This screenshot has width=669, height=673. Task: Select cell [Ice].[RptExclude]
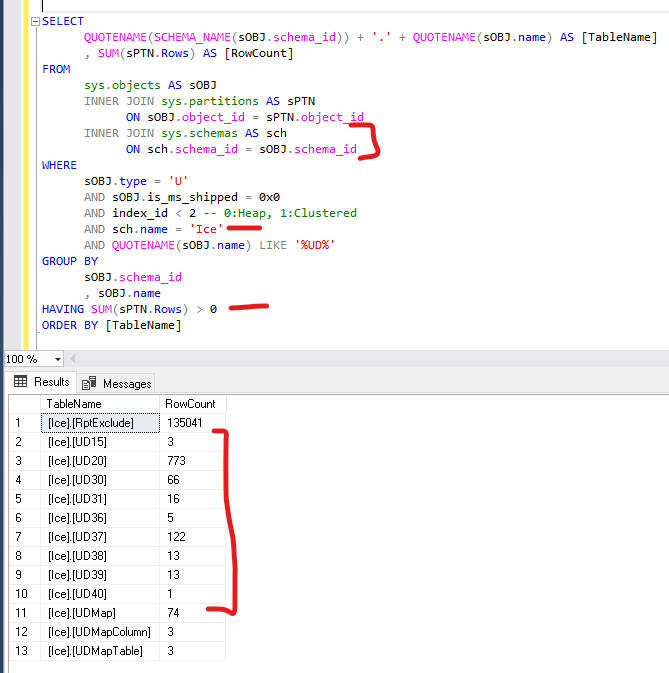point(100,423)
